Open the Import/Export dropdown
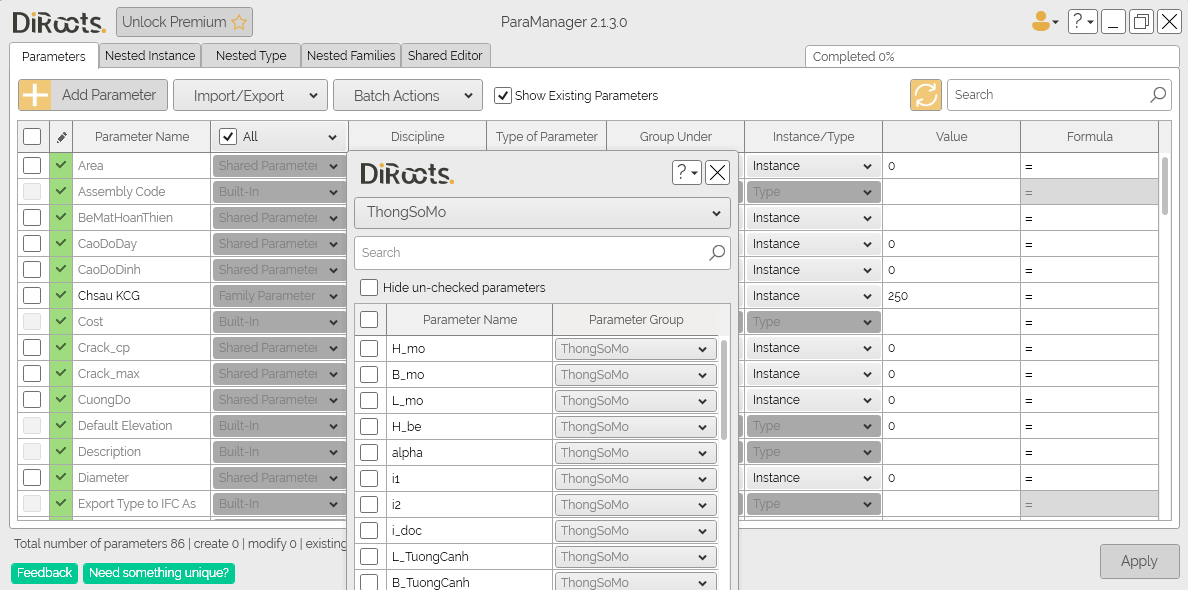 coord(250,95)
